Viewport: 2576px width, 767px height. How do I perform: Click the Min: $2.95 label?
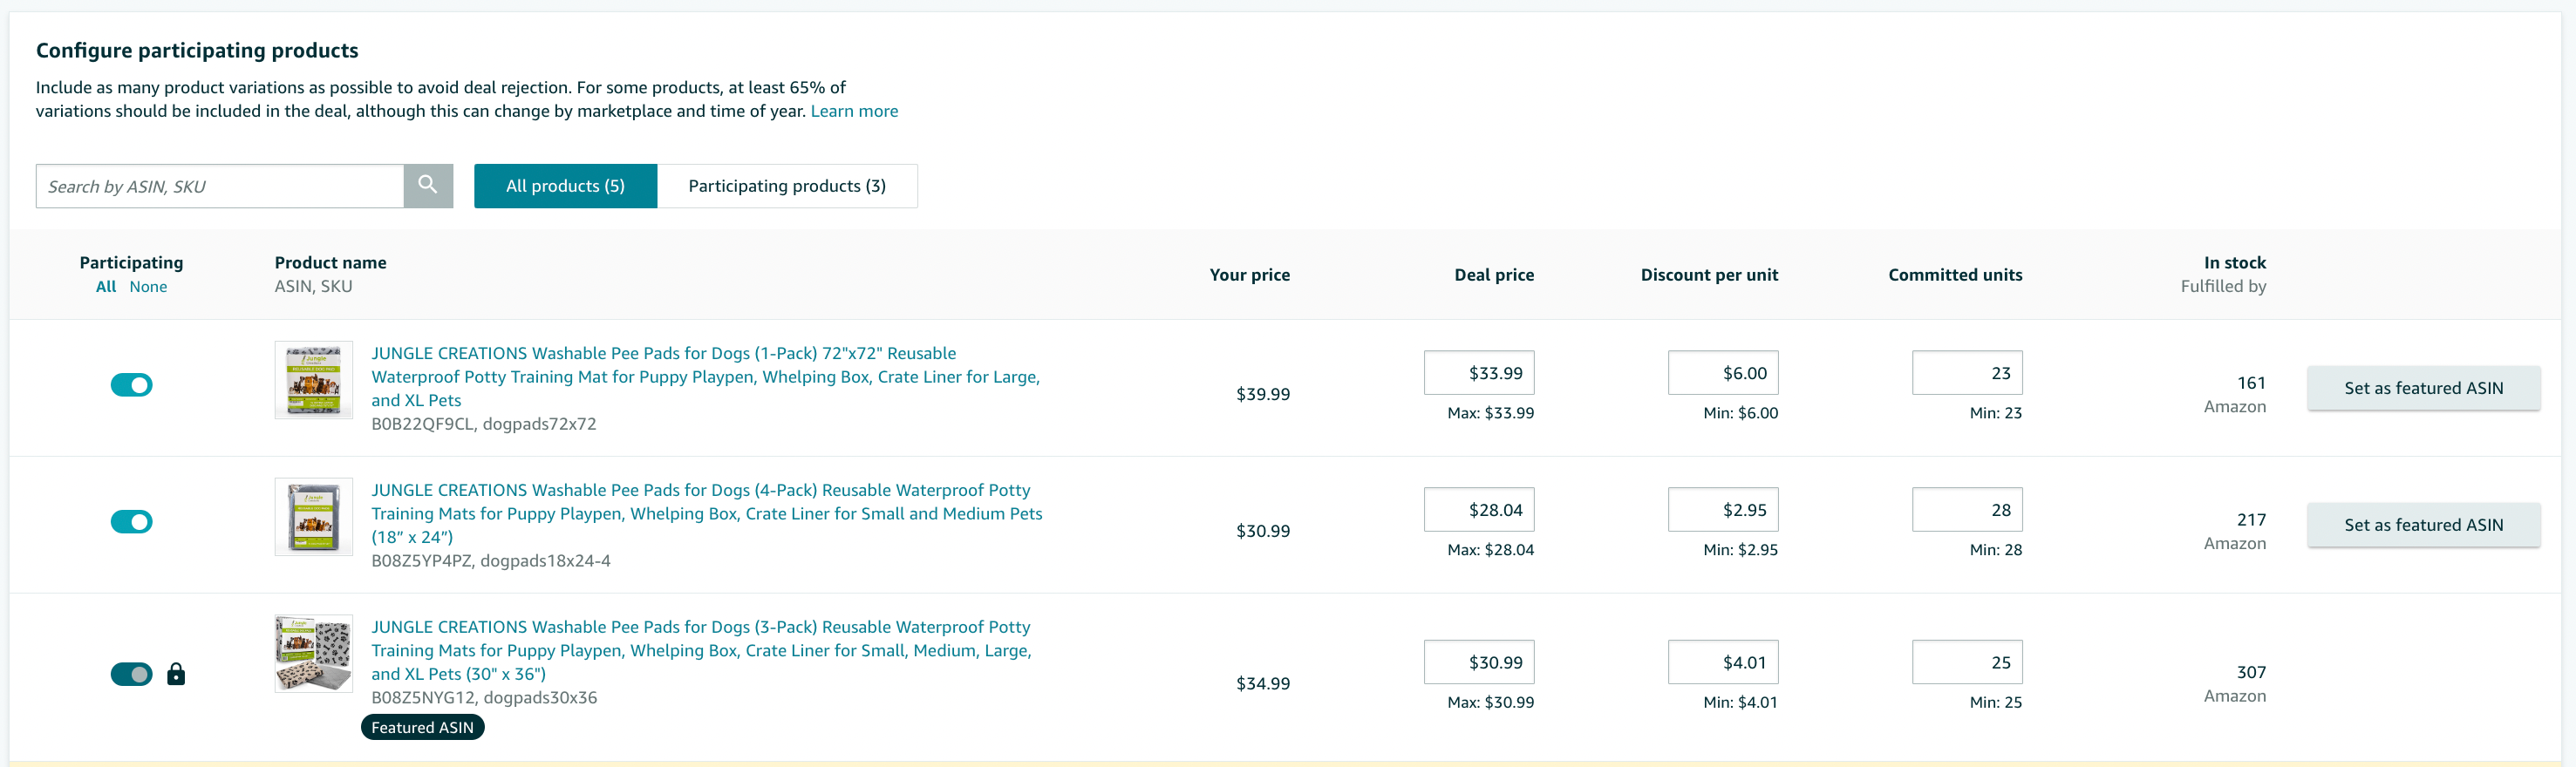pyautogui.click(x=1740, y=550)
